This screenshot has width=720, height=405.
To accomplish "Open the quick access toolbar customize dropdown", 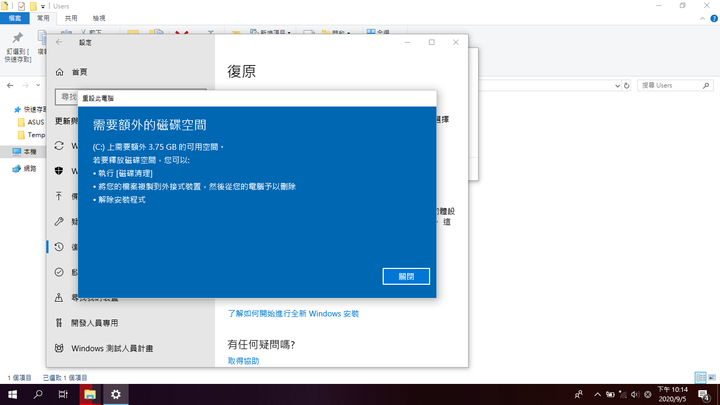I will (x=43, y=6).
